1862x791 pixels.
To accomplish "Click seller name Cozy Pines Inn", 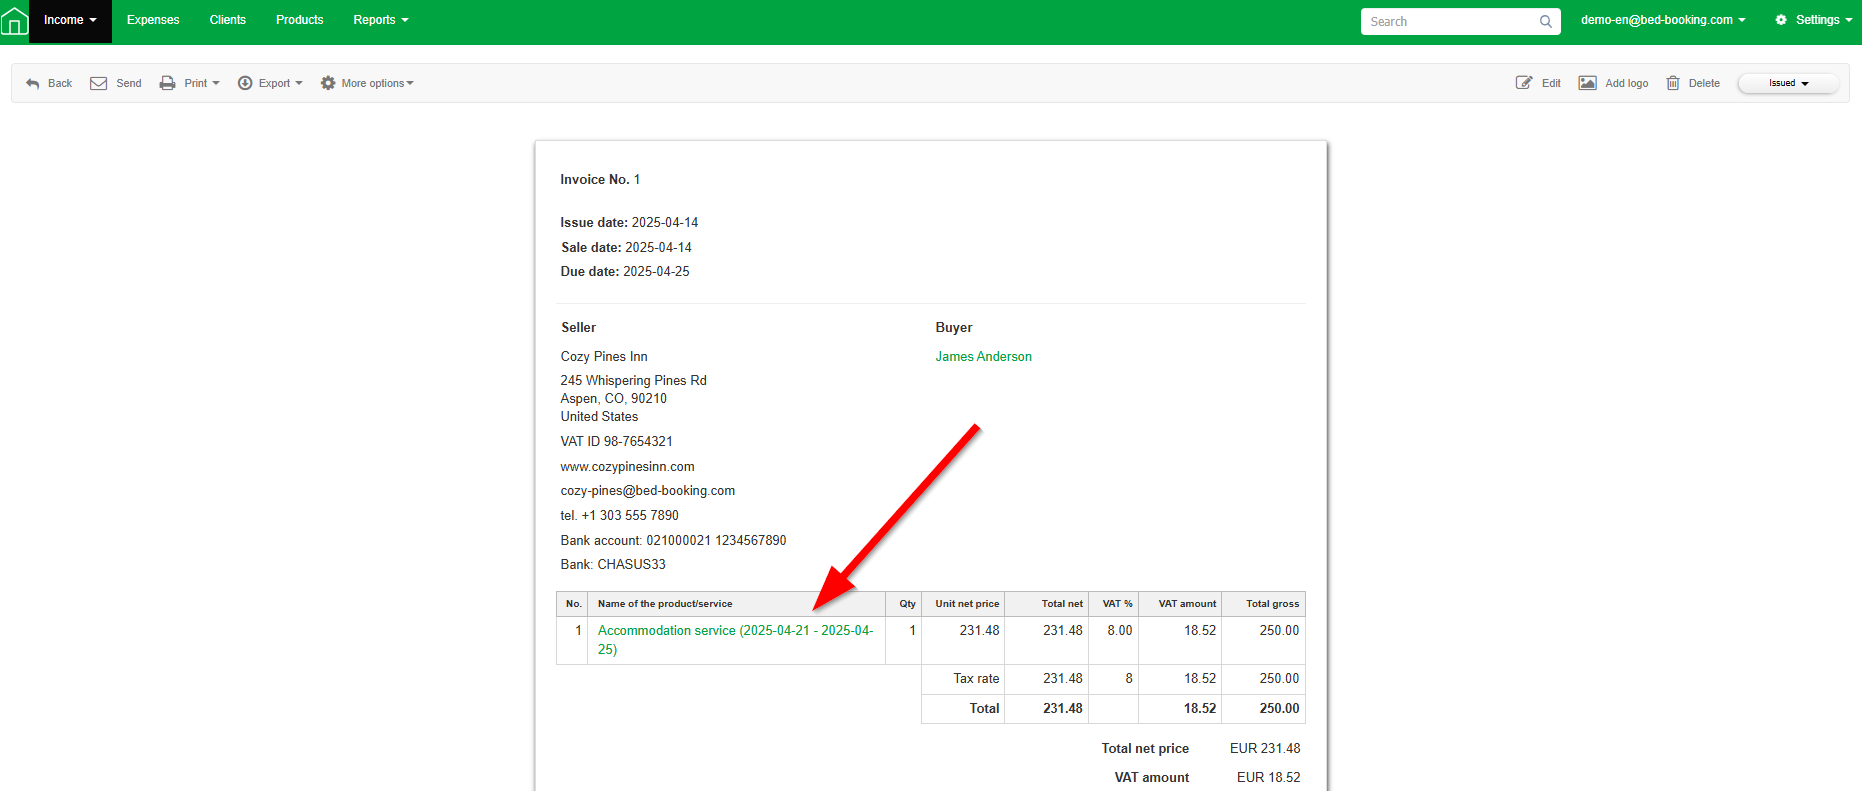I will 604,356.
